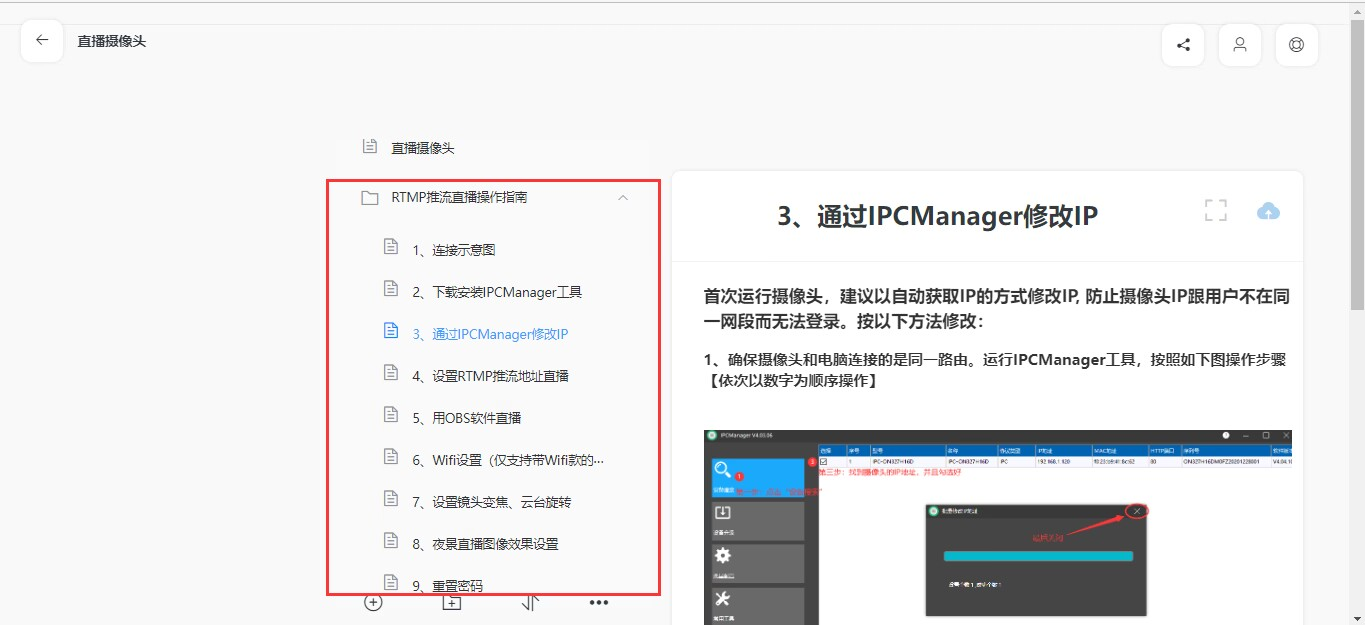The height and width of the screenshot is (625, 1365).
Task: Click the cloud upload icon above the article
Action: (1269, 210)
